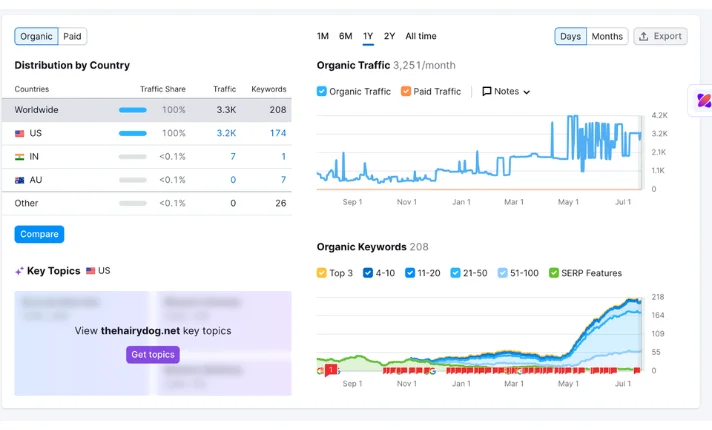Toggle the Paid Traffic checkbox
The image size is (712, 430).
coord(406,91)
